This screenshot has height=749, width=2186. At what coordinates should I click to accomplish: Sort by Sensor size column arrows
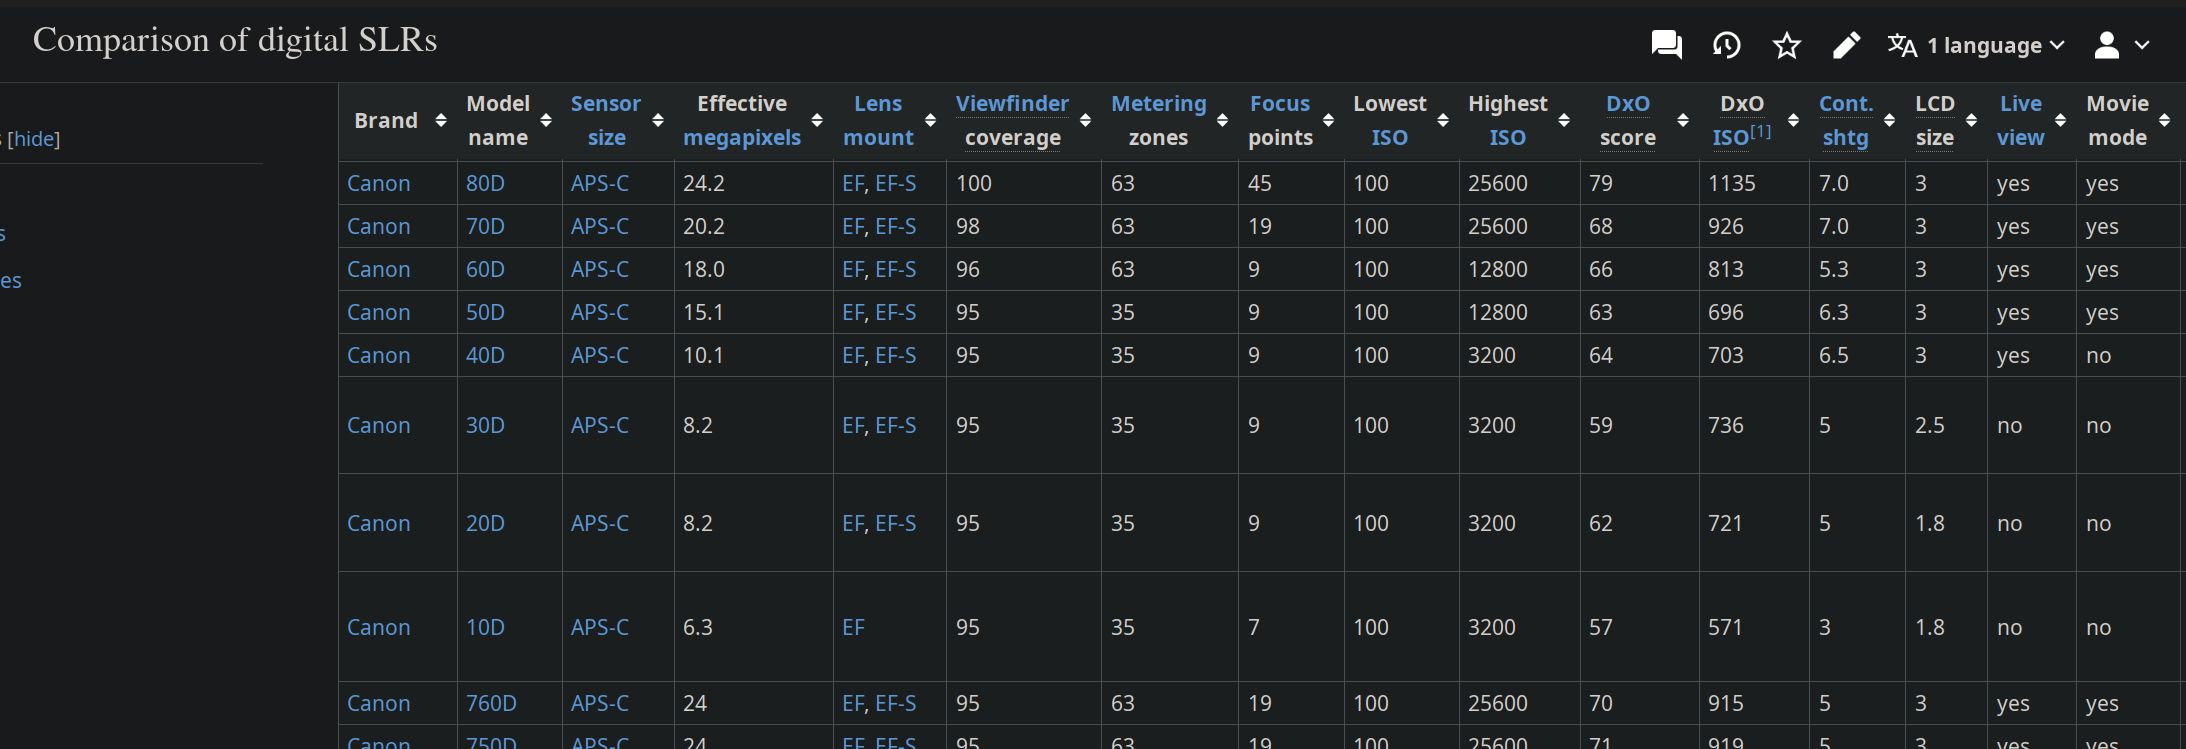658,120
